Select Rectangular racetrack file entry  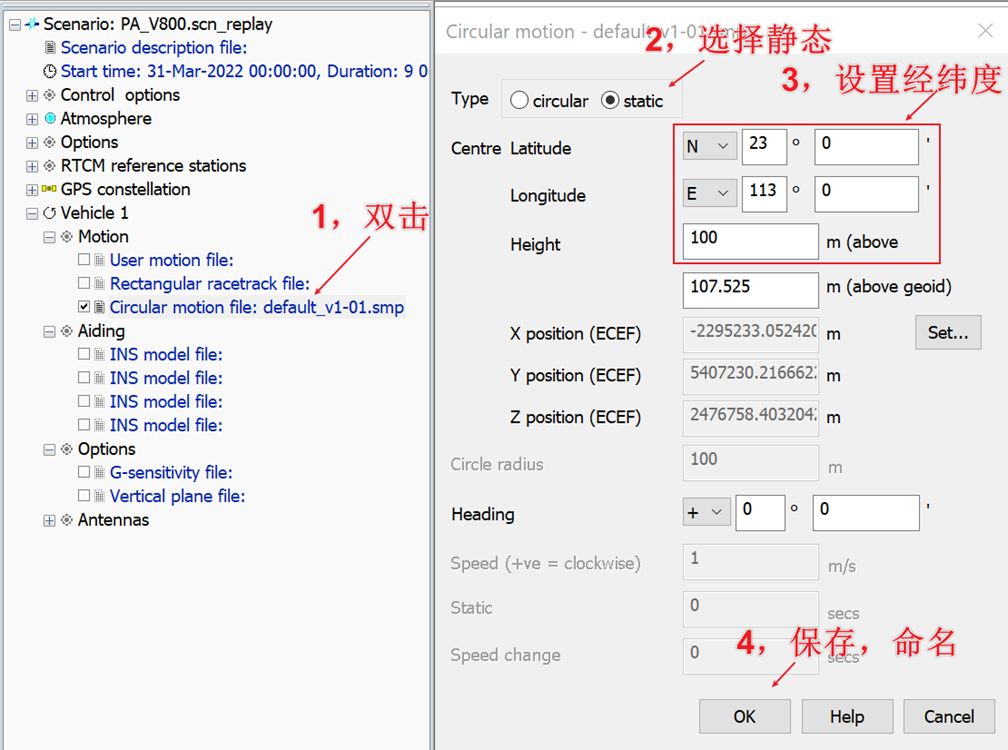[x=209, y=284]
